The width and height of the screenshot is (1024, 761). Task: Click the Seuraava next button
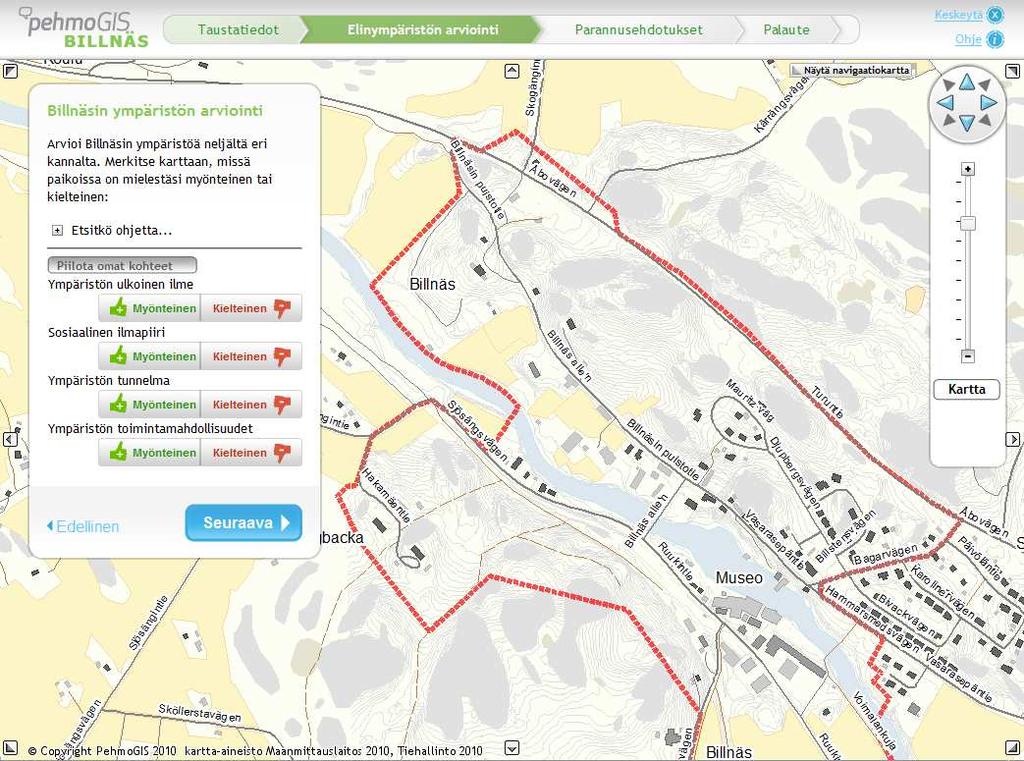244,523
